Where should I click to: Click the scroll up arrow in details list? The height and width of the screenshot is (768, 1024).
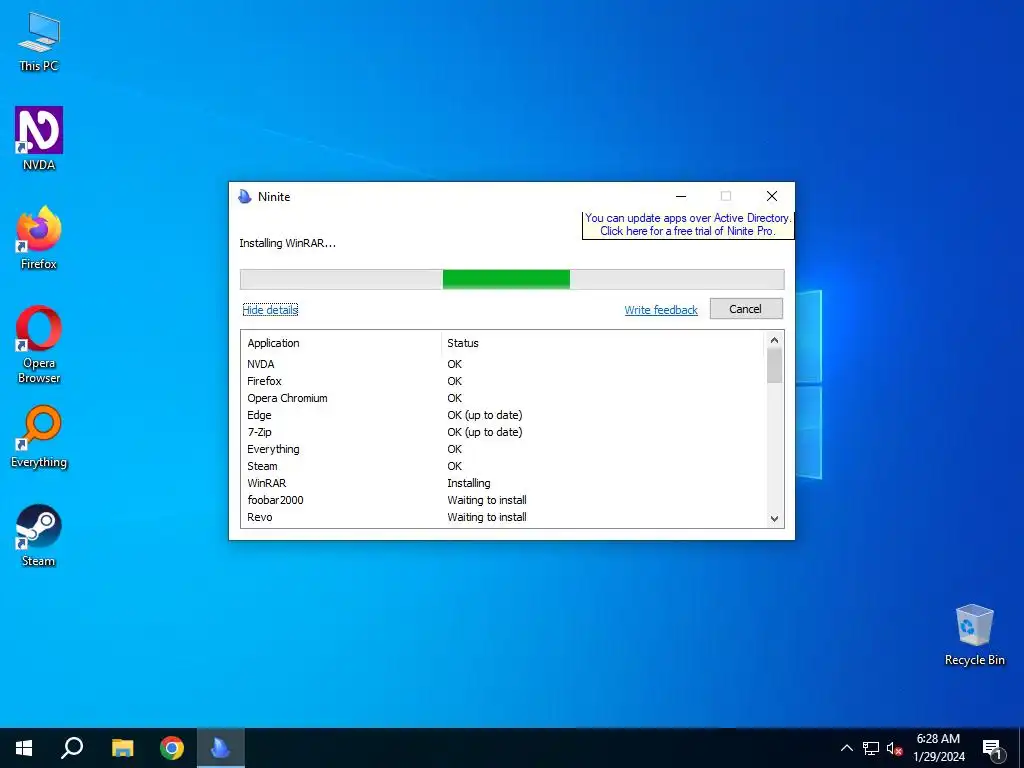tap(775, 340)
